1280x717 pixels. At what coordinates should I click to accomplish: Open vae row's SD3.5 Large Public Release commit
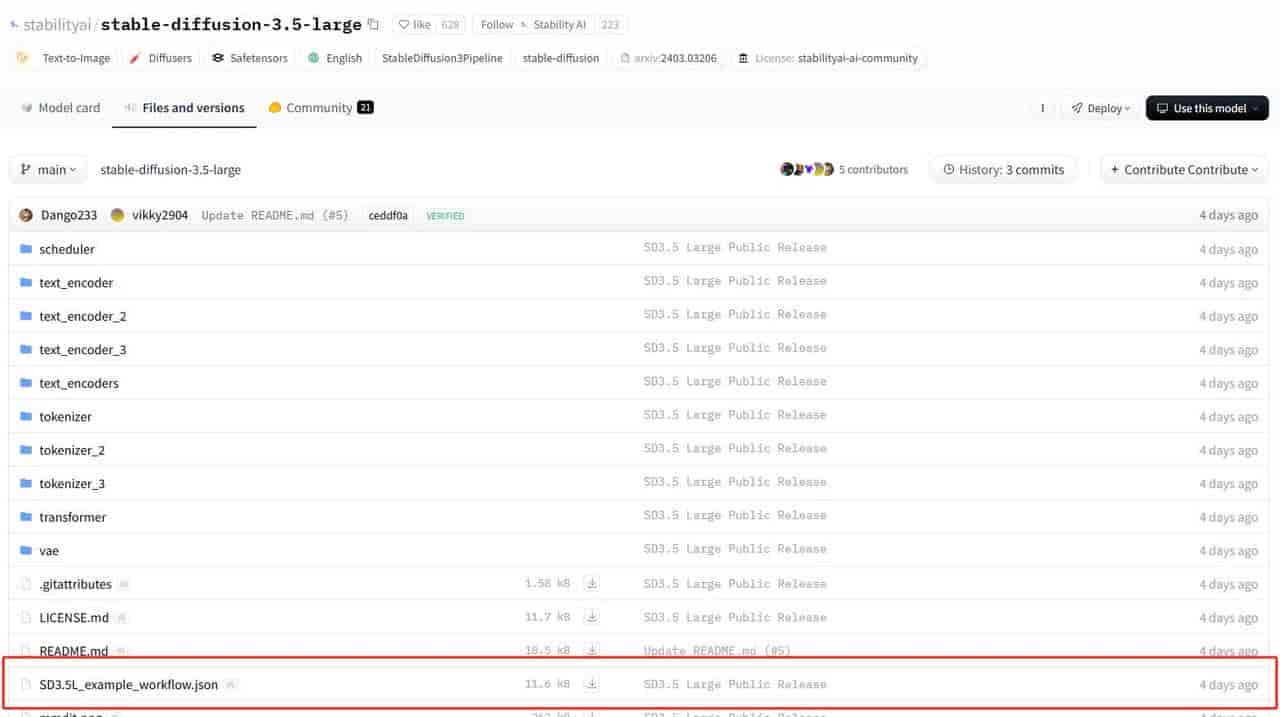tap(735, 549)
